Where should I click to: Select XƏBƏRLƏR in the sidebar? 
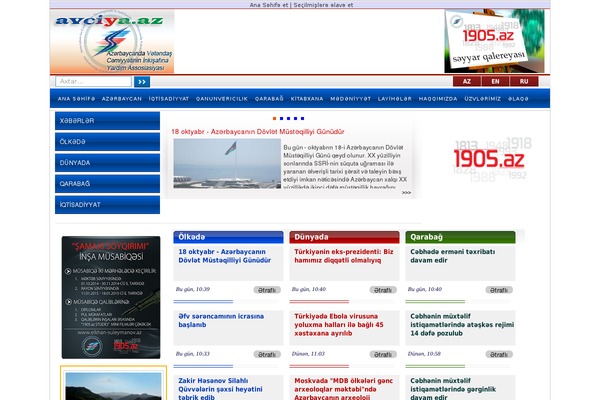point(108,121)
